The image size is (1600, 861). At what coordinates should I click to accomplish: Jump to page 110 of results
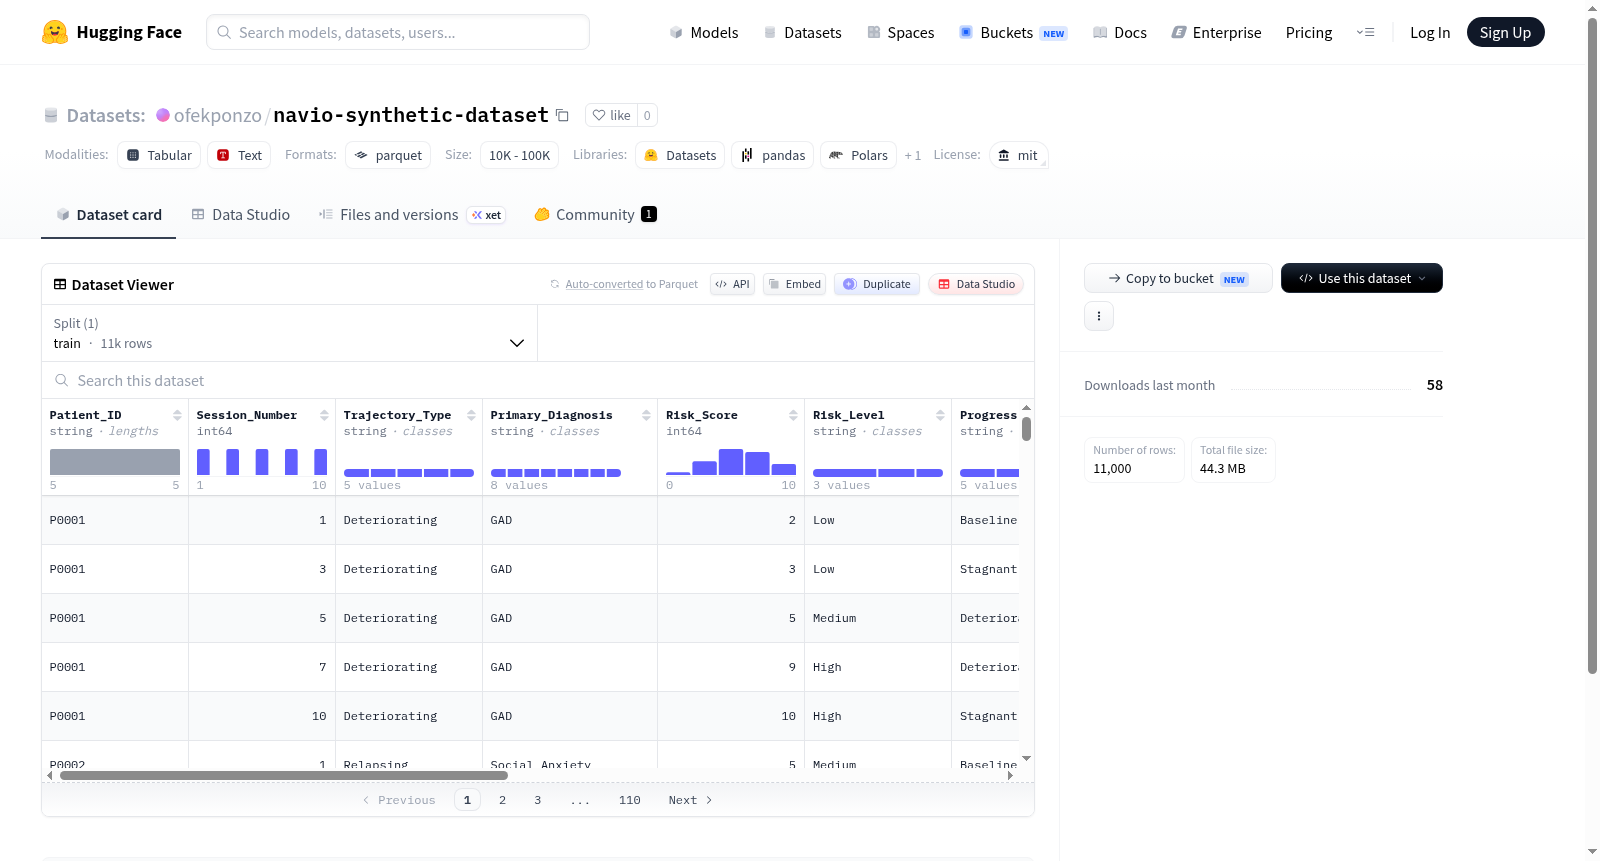point(630,800)
